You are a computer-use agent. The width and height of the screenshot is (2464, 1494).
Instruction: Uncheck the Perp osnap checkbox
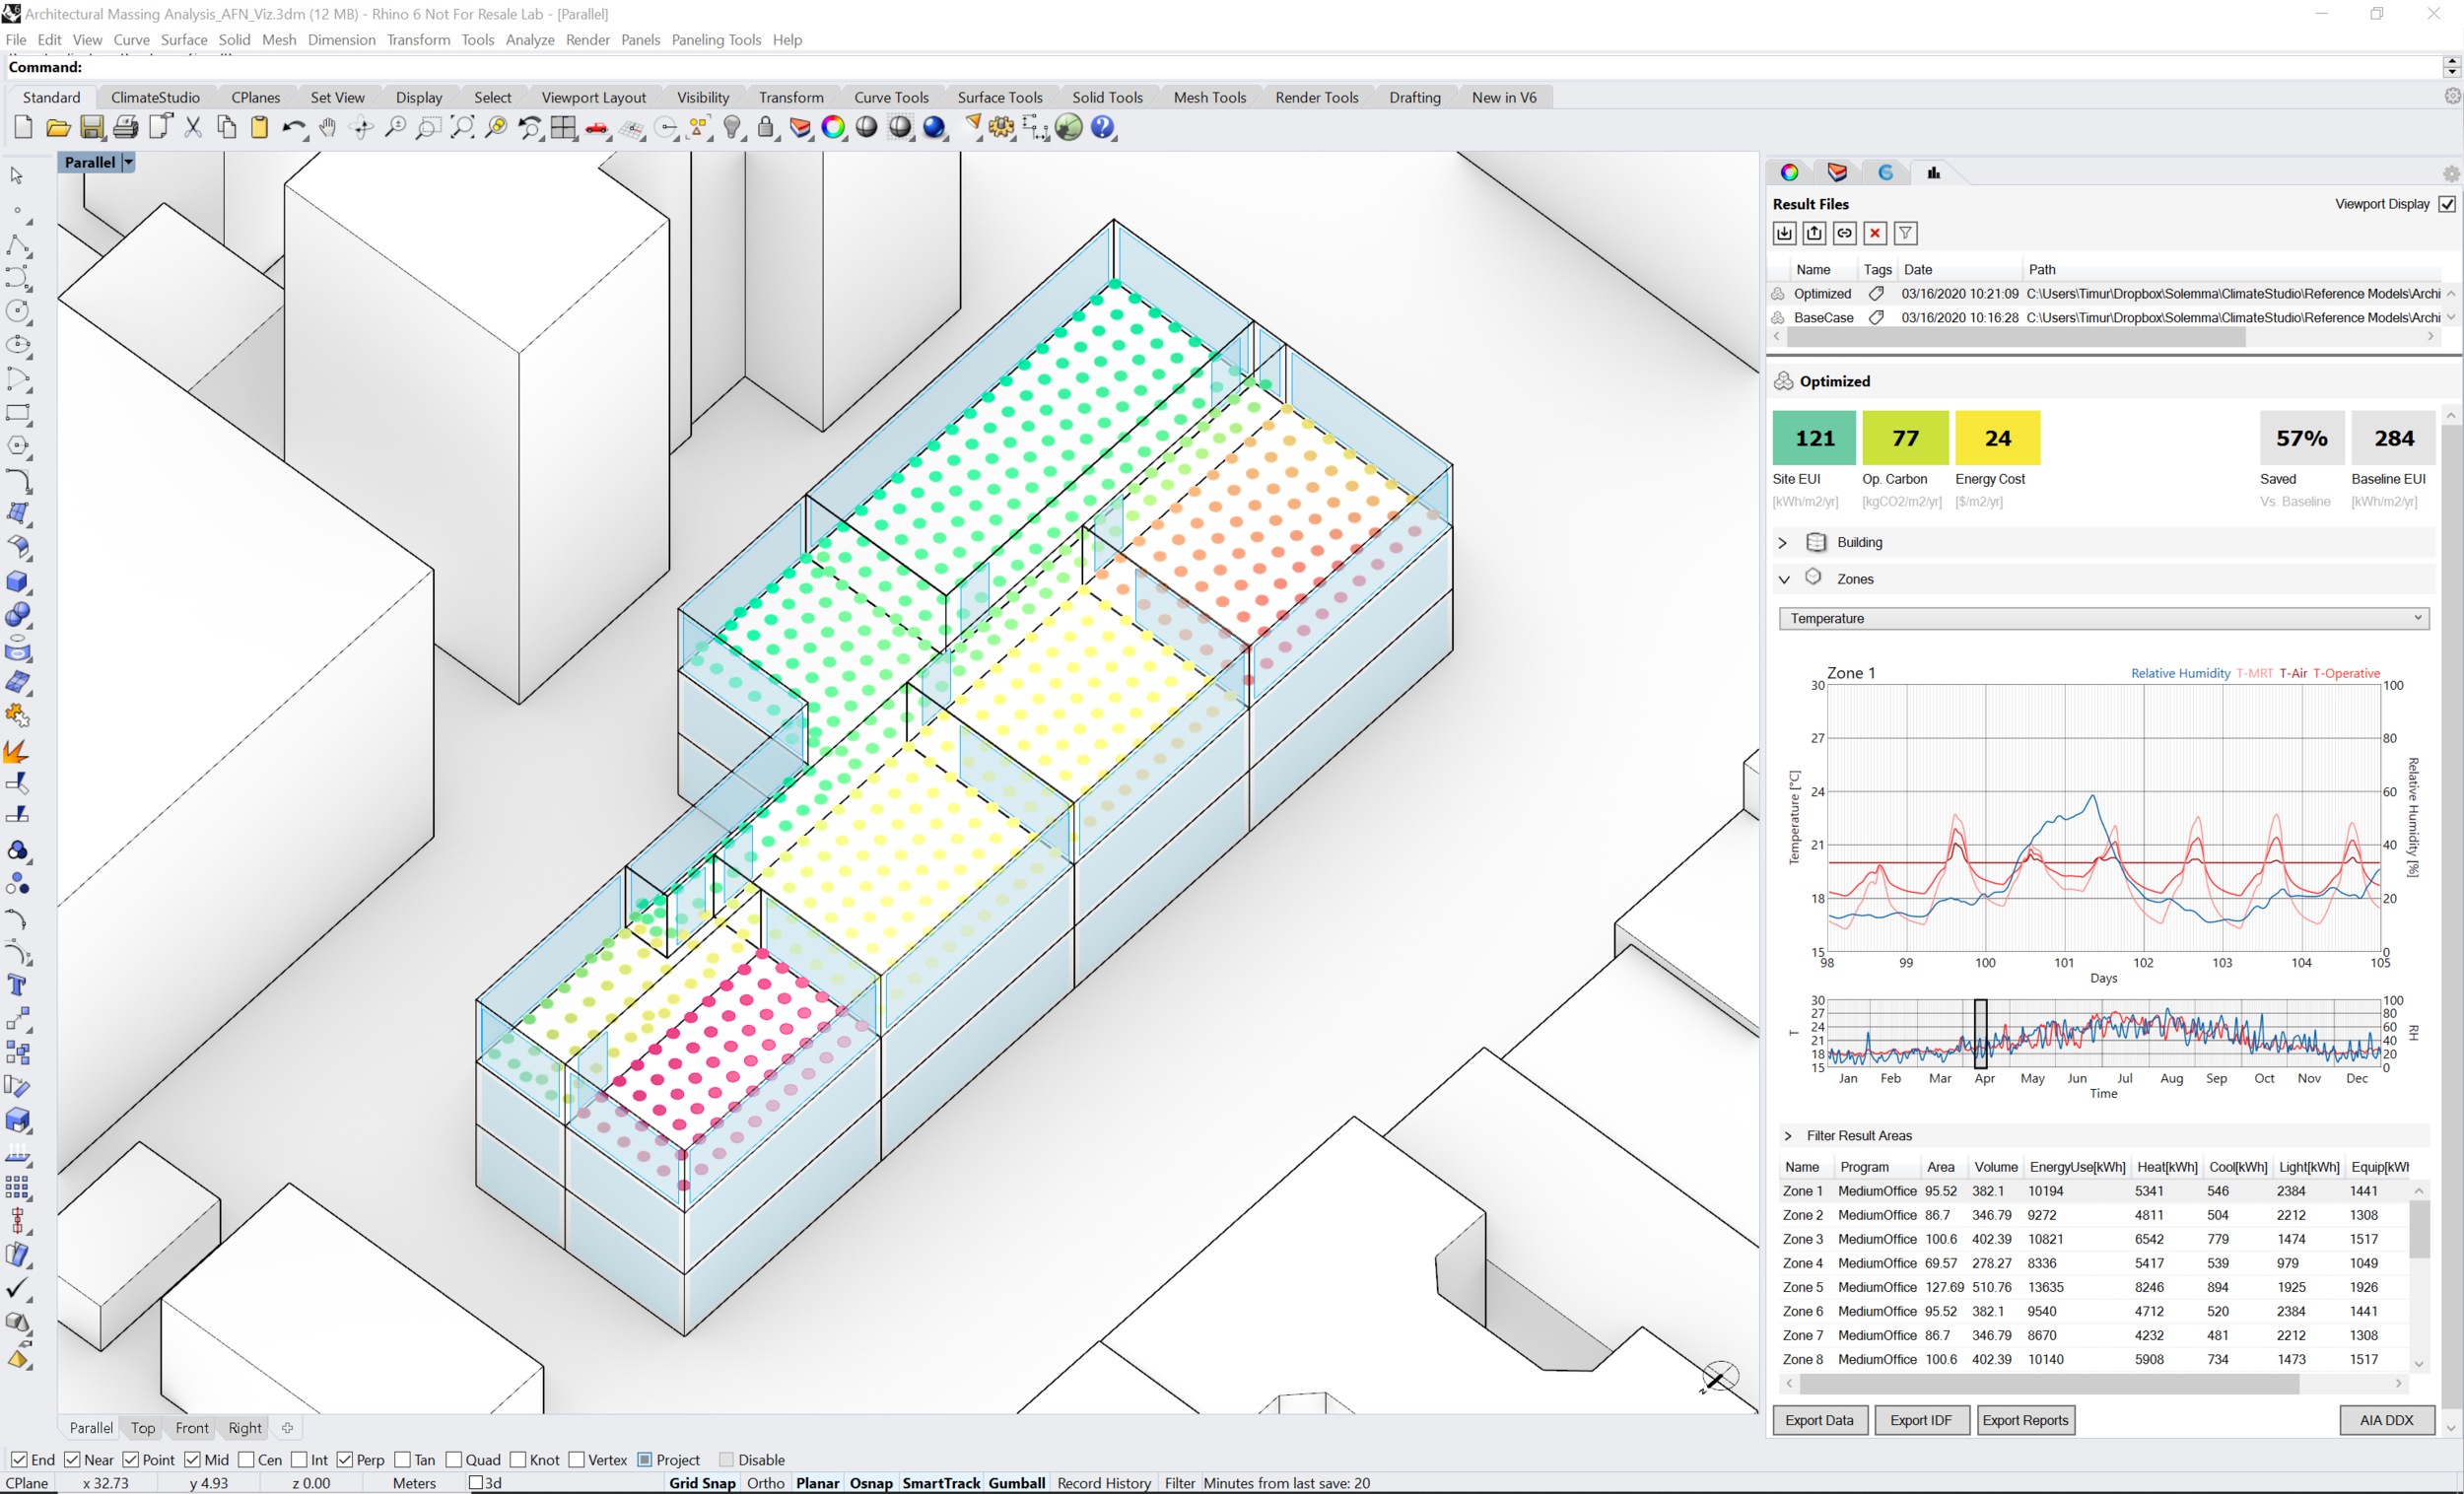click(345, 1460)
